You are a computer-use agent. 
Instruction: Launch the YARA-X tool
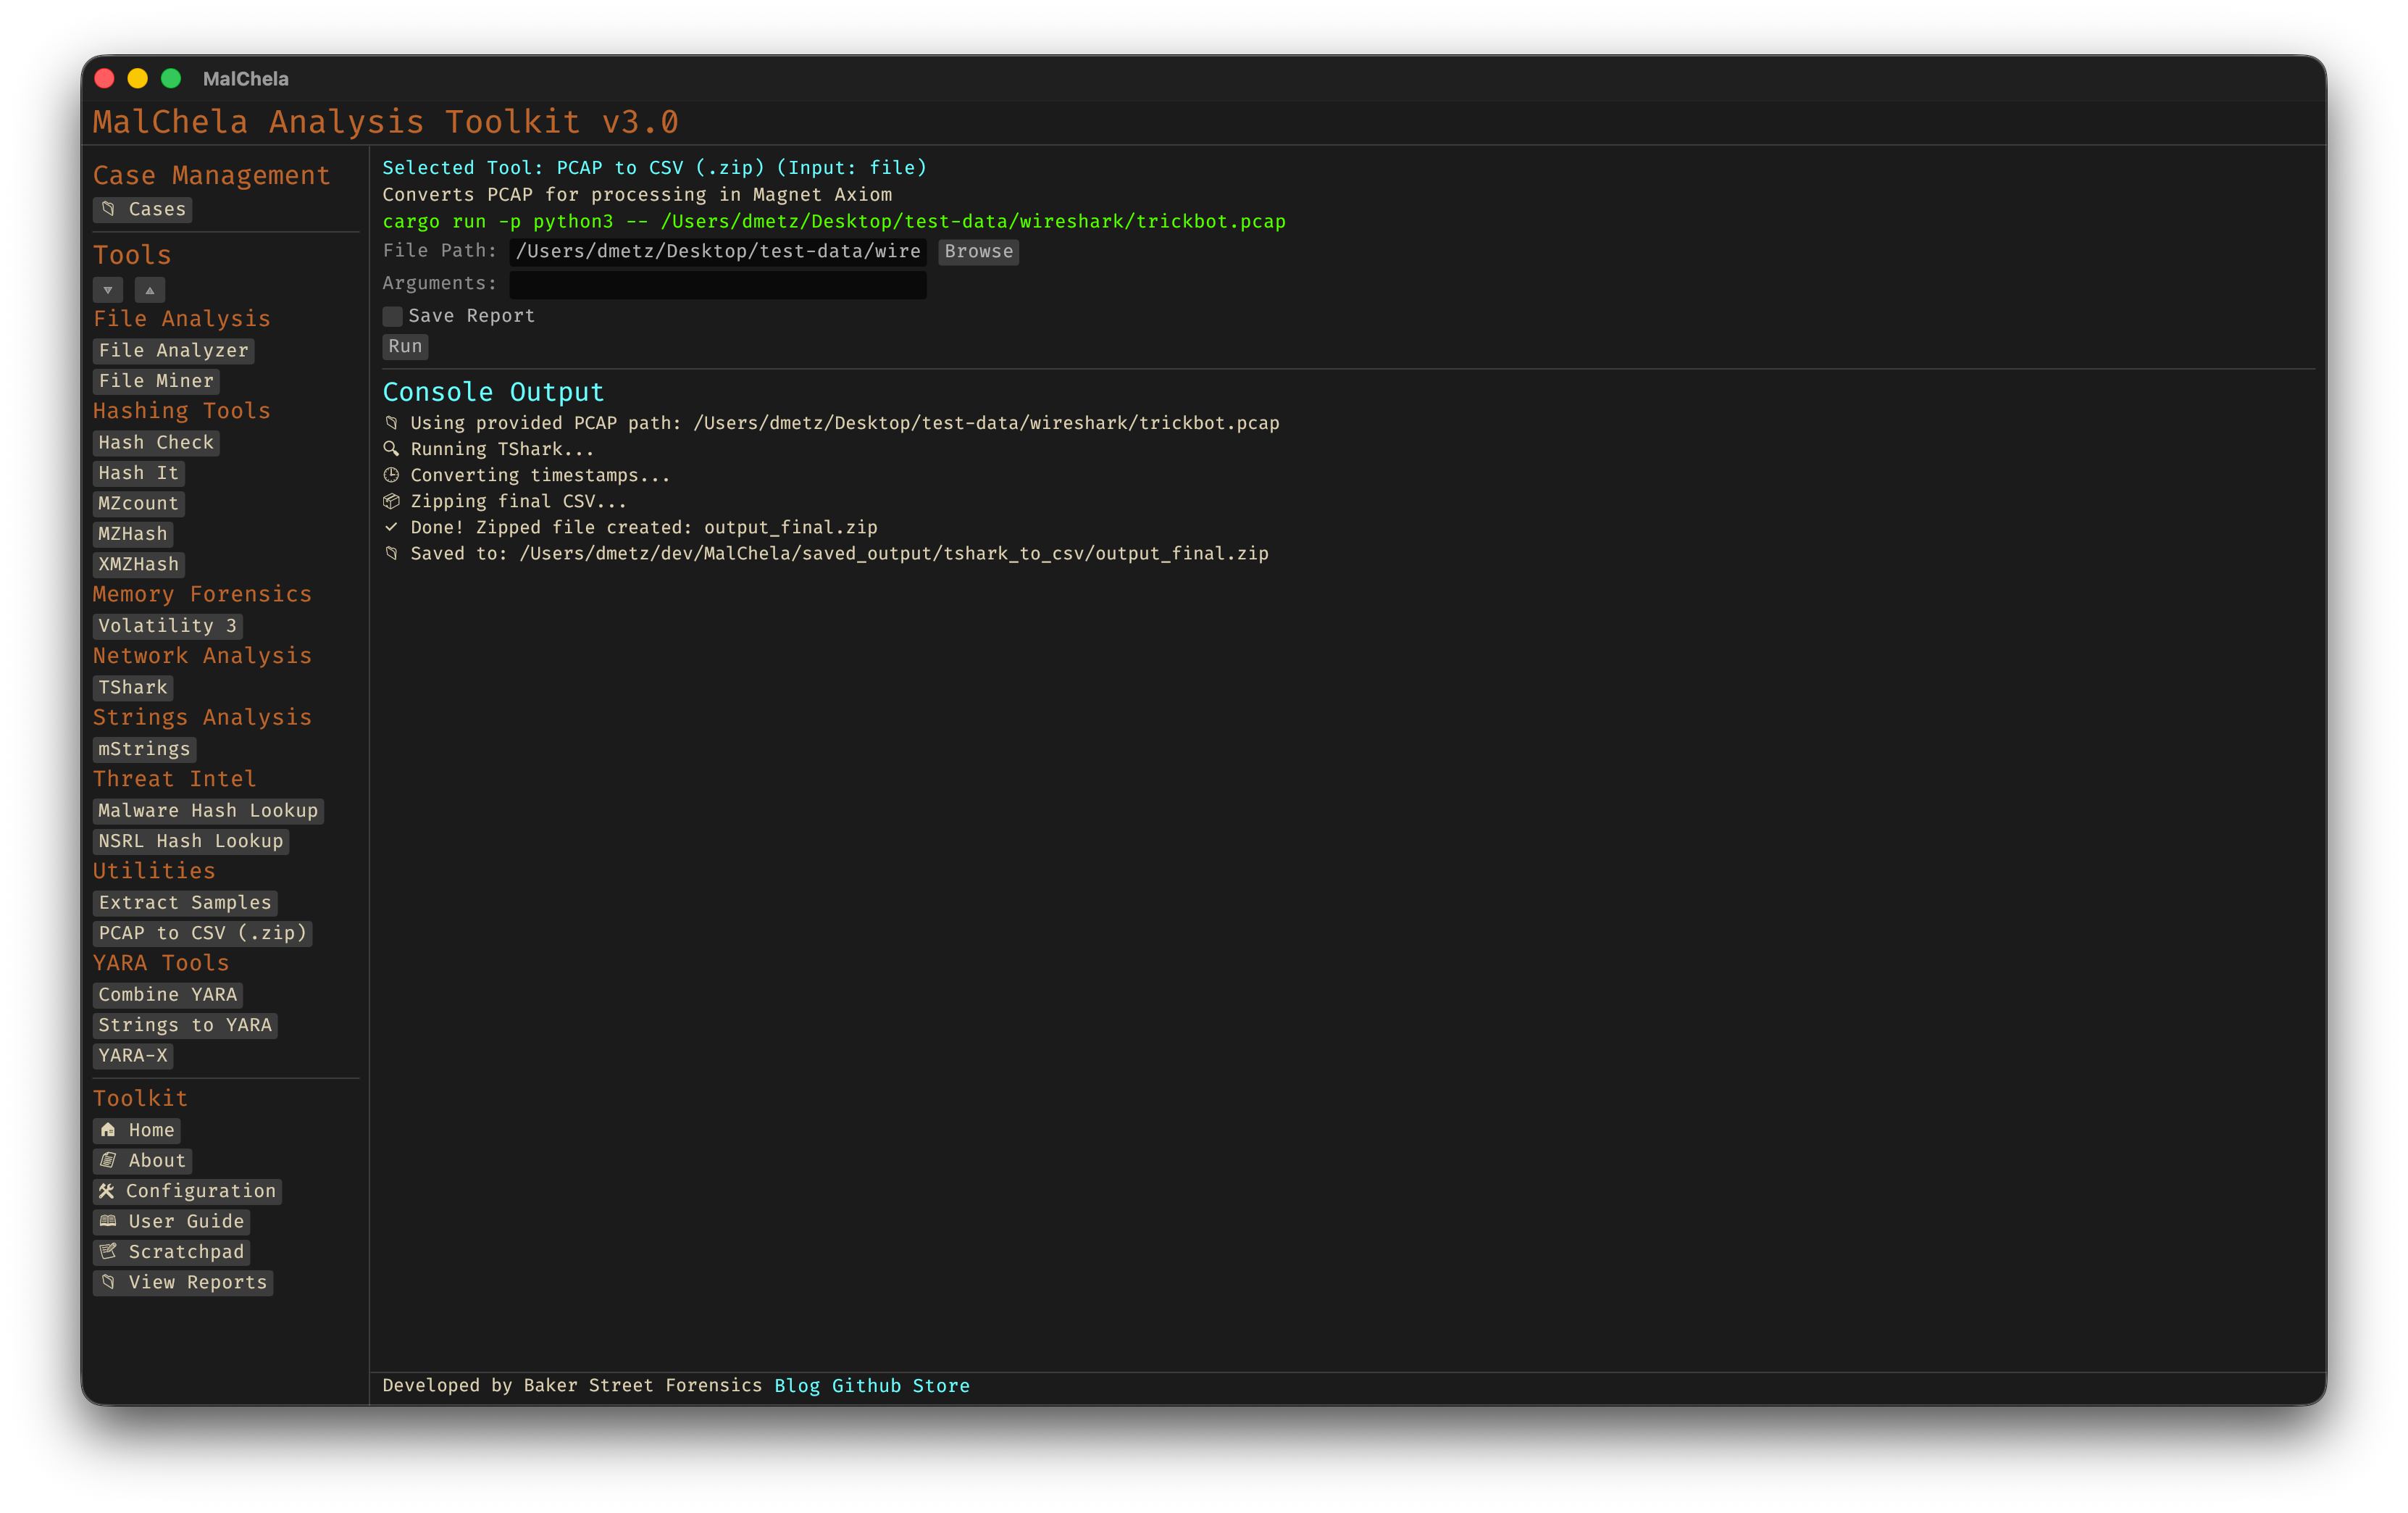(133, 1055)
